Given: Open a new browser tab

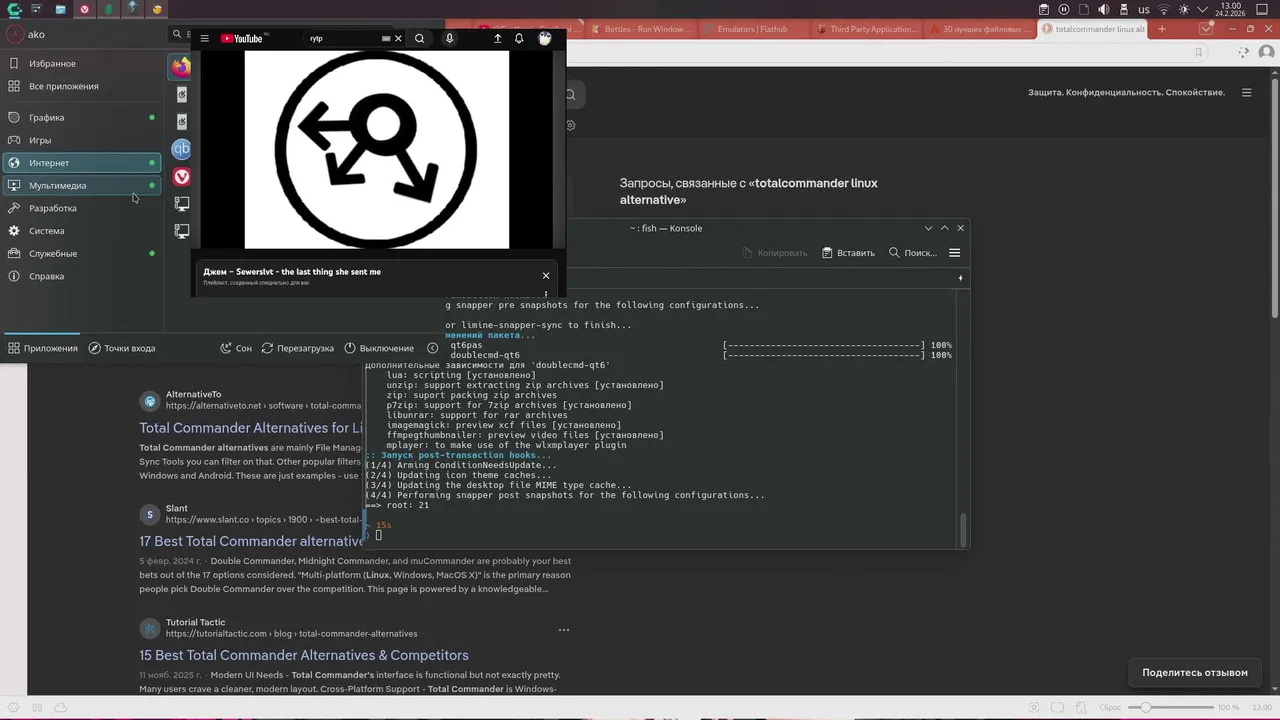Looking at the screenshot, I should click(1162, 29).
